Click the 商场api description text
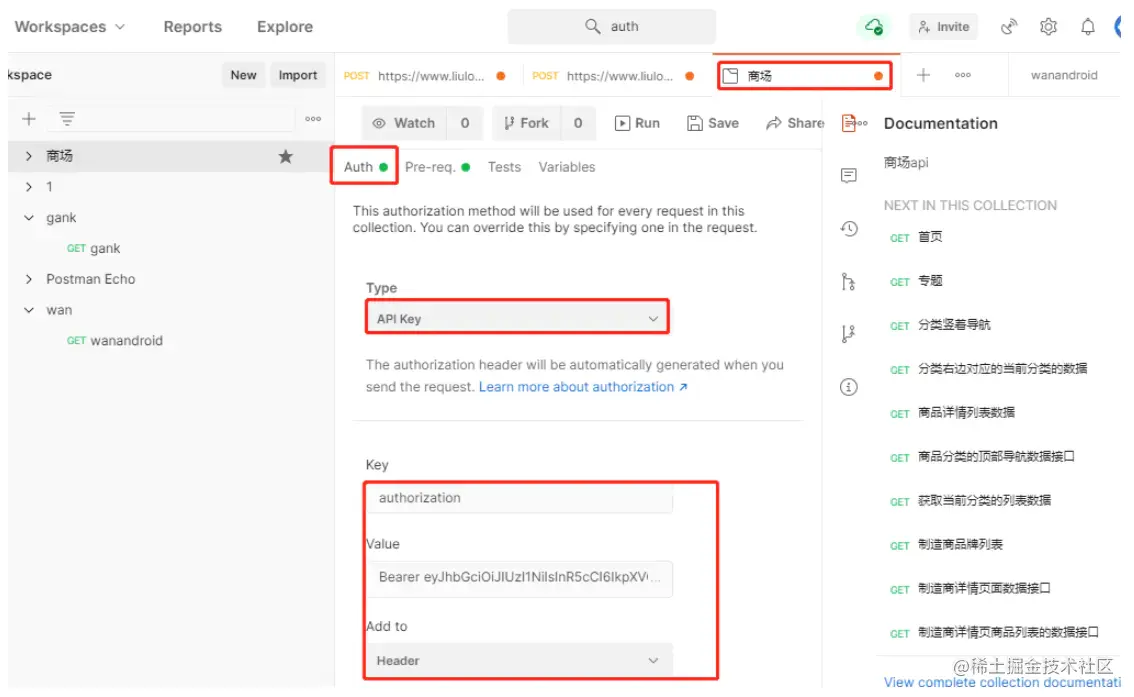 pos(906,163)
